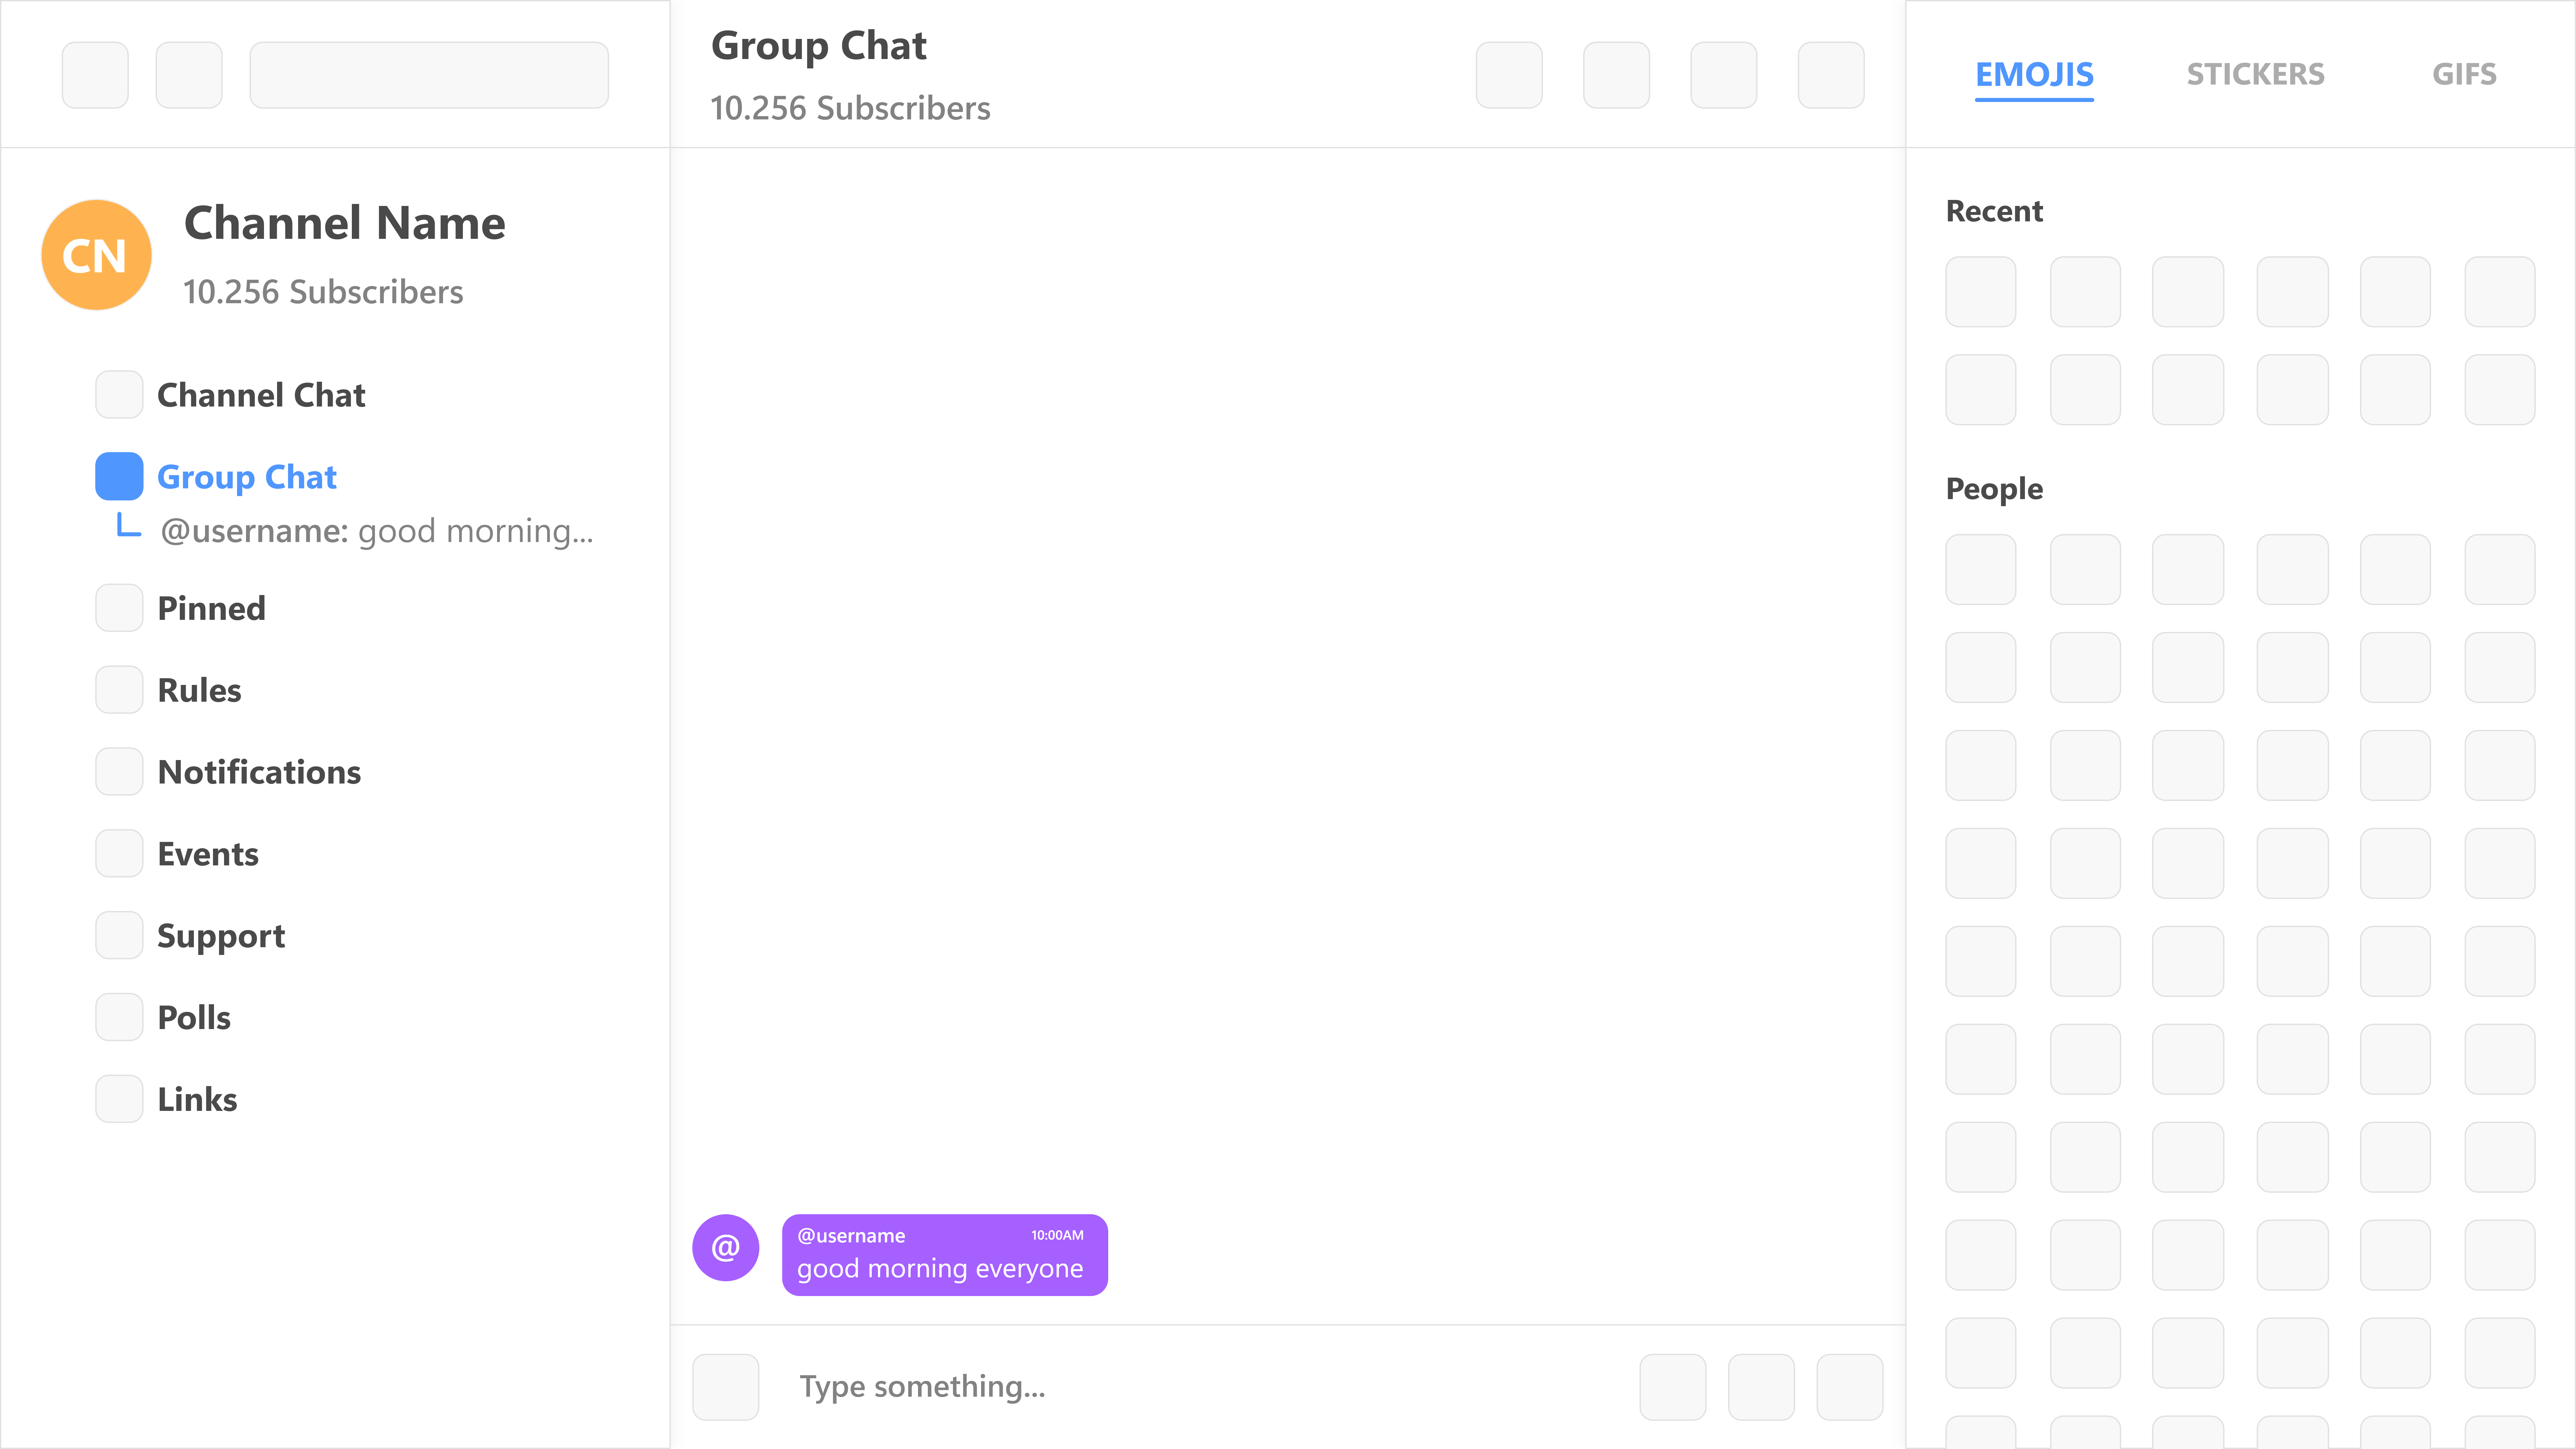Viewport: 2576px width, 1449px height.
Task: Select the EMOJIS tab
Action: pos(2034,74)
